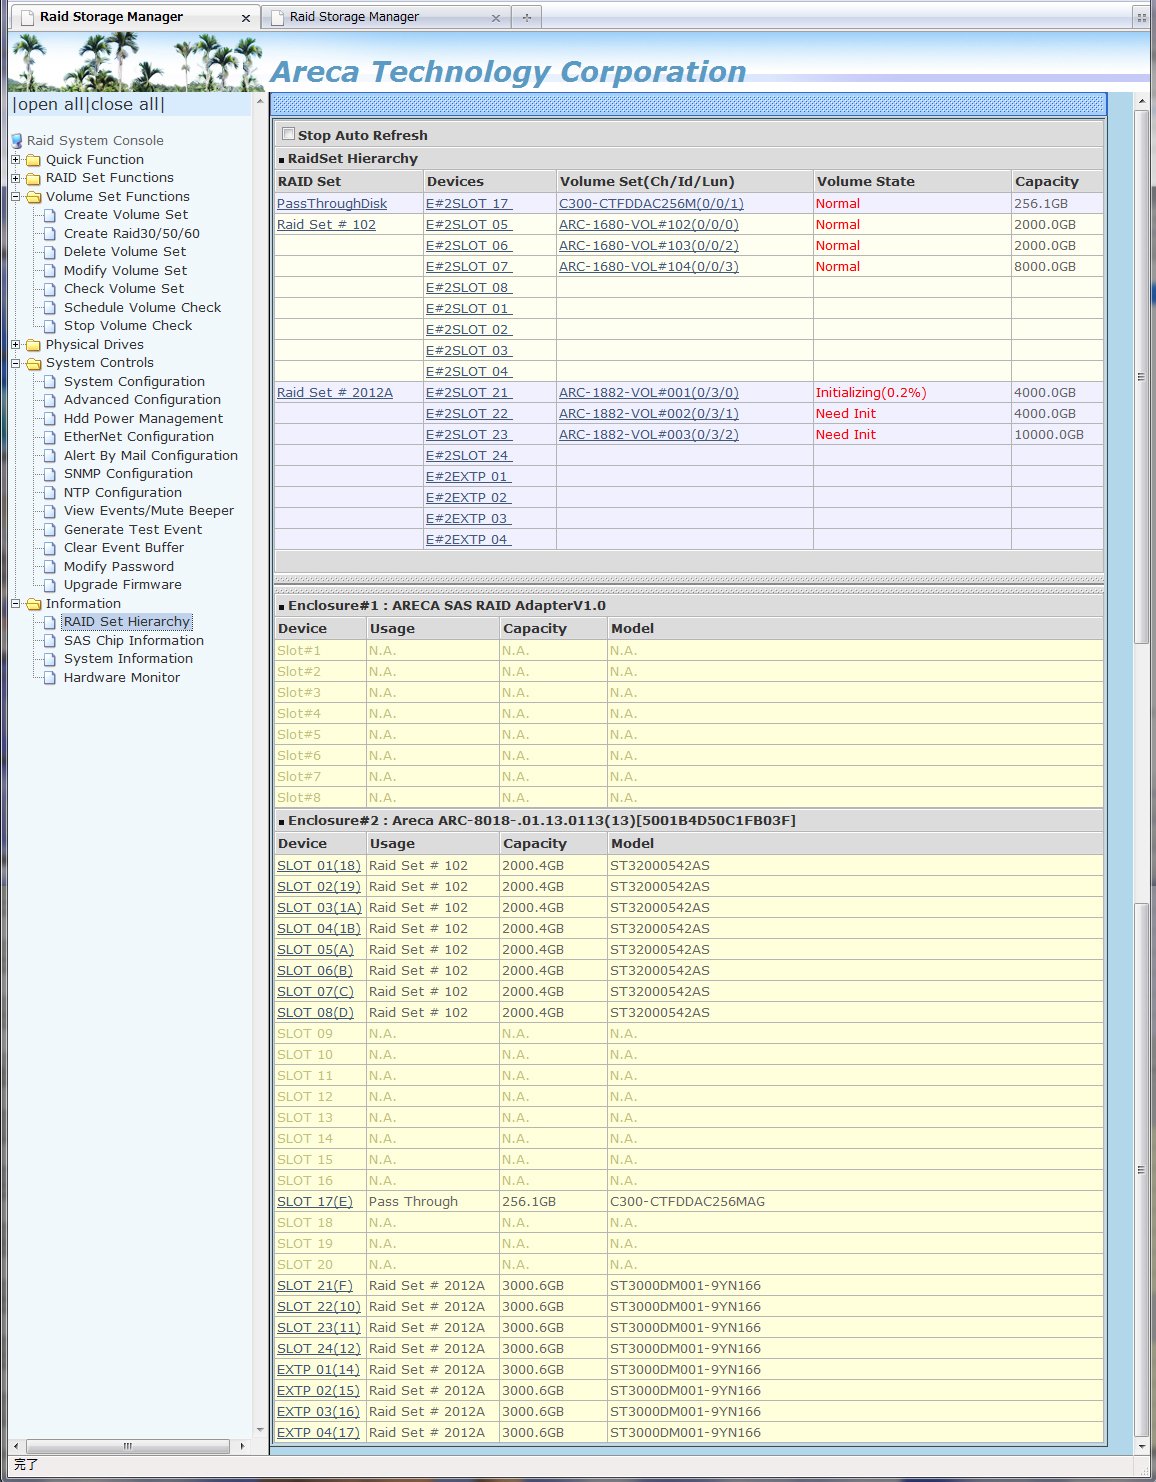Image resolution: width=1156 pixels, height=1482 pixels.
Task: Click the page icon beside Hardware Monitor
Action: [50, 678]
